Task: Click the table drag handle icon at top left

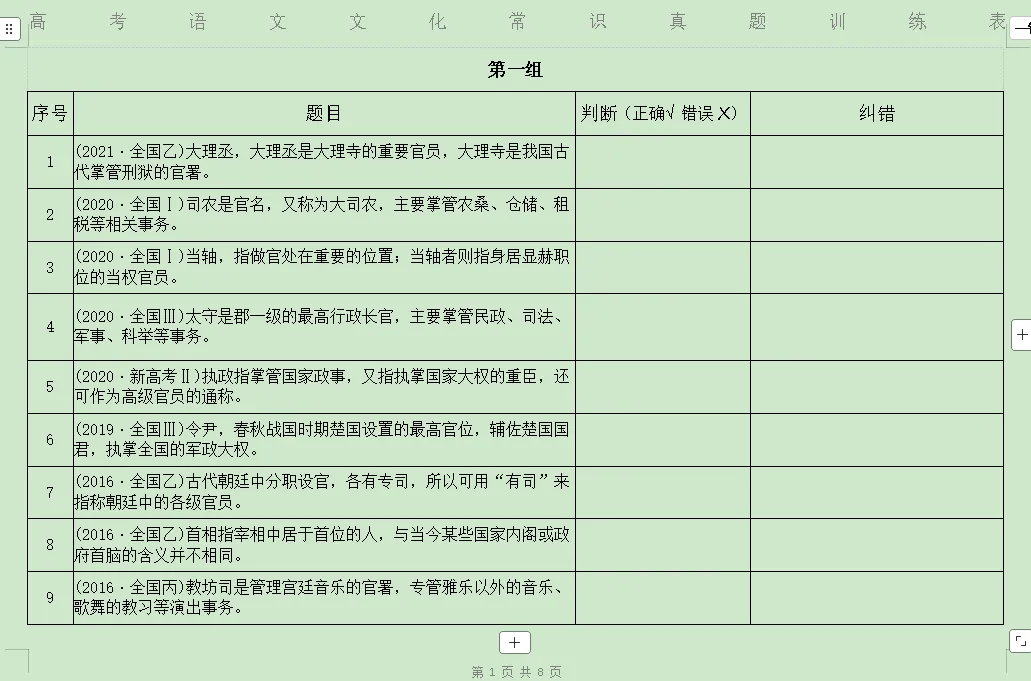Action: coord(10,28)
